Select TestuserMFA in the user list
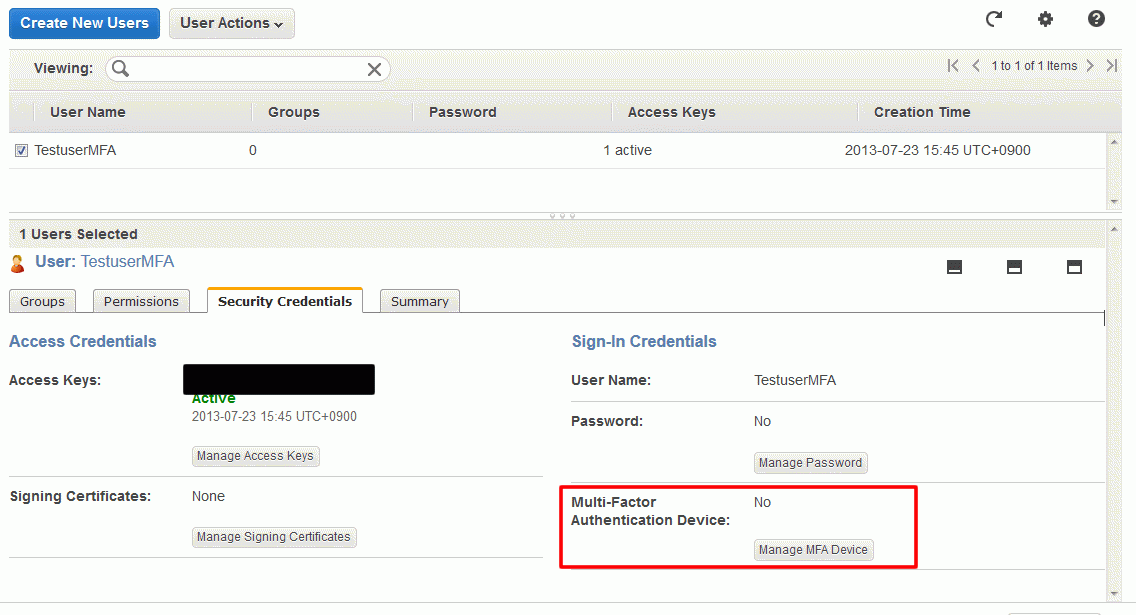Image resolution: width=1136 pixels, height=615 pixels. click(75, 151)
